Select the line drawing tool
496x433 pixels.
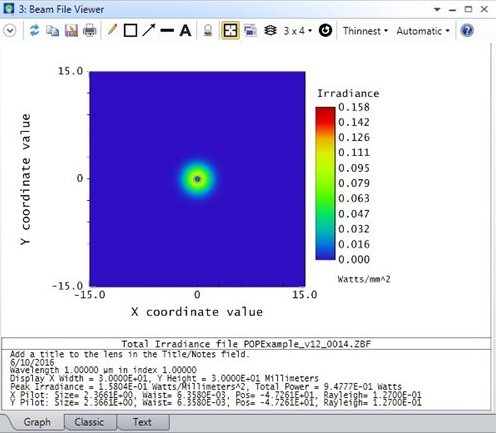167,31
